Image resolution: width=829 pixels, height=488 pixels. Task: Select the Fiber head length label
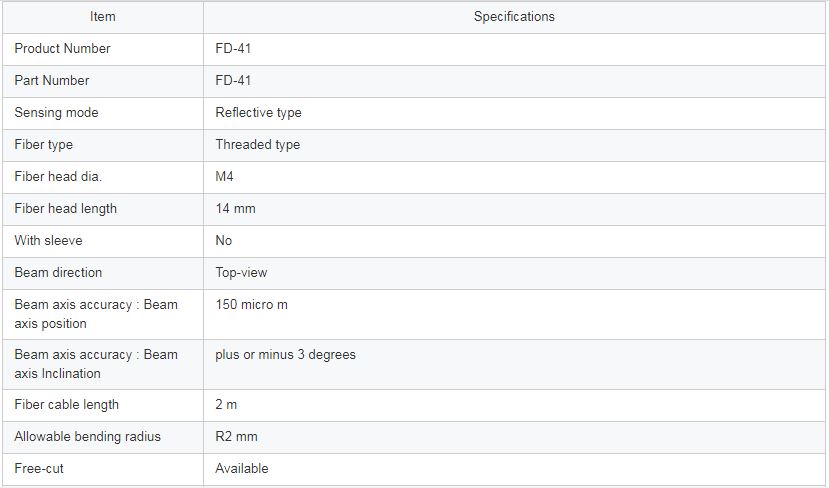tap(66, 208)
